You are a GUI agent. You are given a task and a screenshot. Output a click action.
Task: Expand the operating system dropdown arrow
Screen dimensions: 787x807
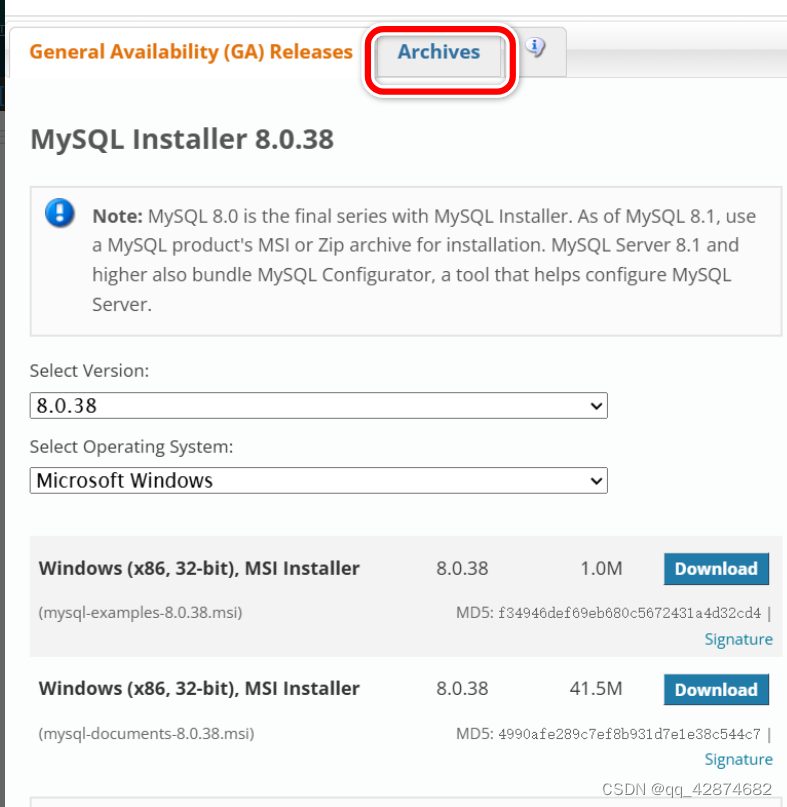tap(594, 481)
